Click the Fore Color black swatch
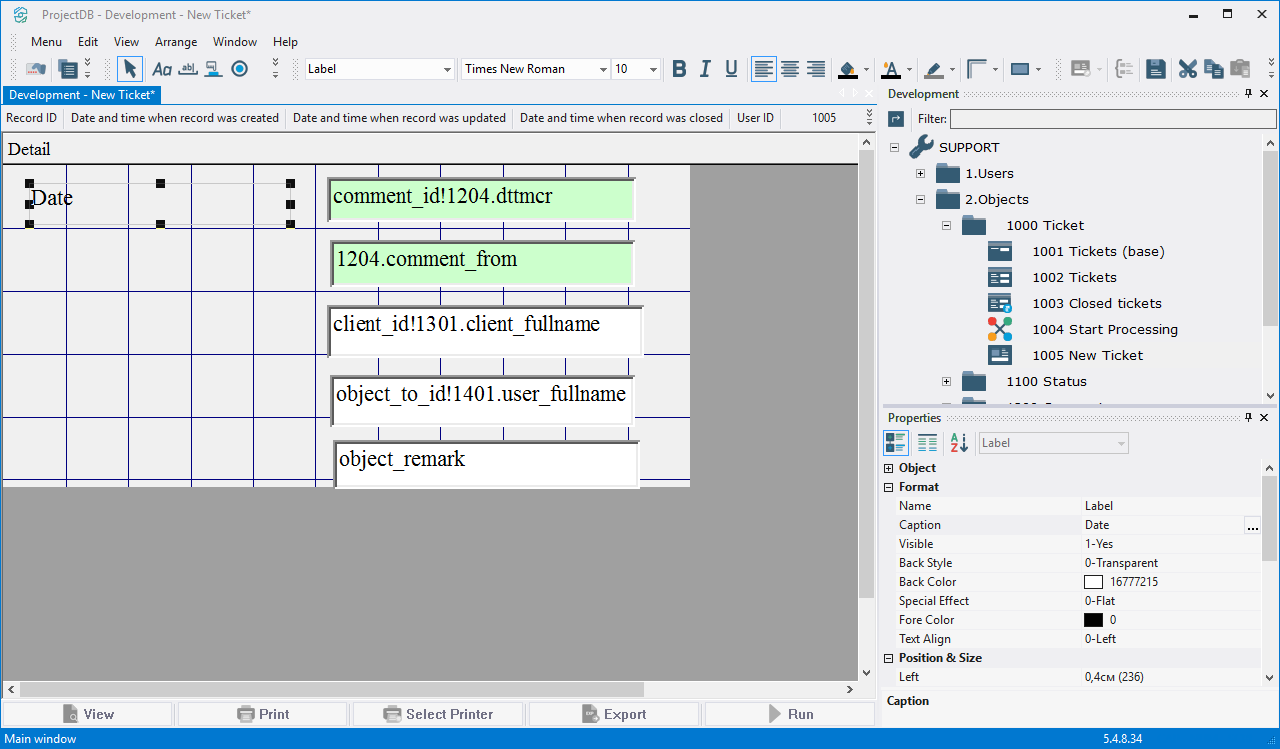The image size is (1280, 749). click(x=1093, y=620)
